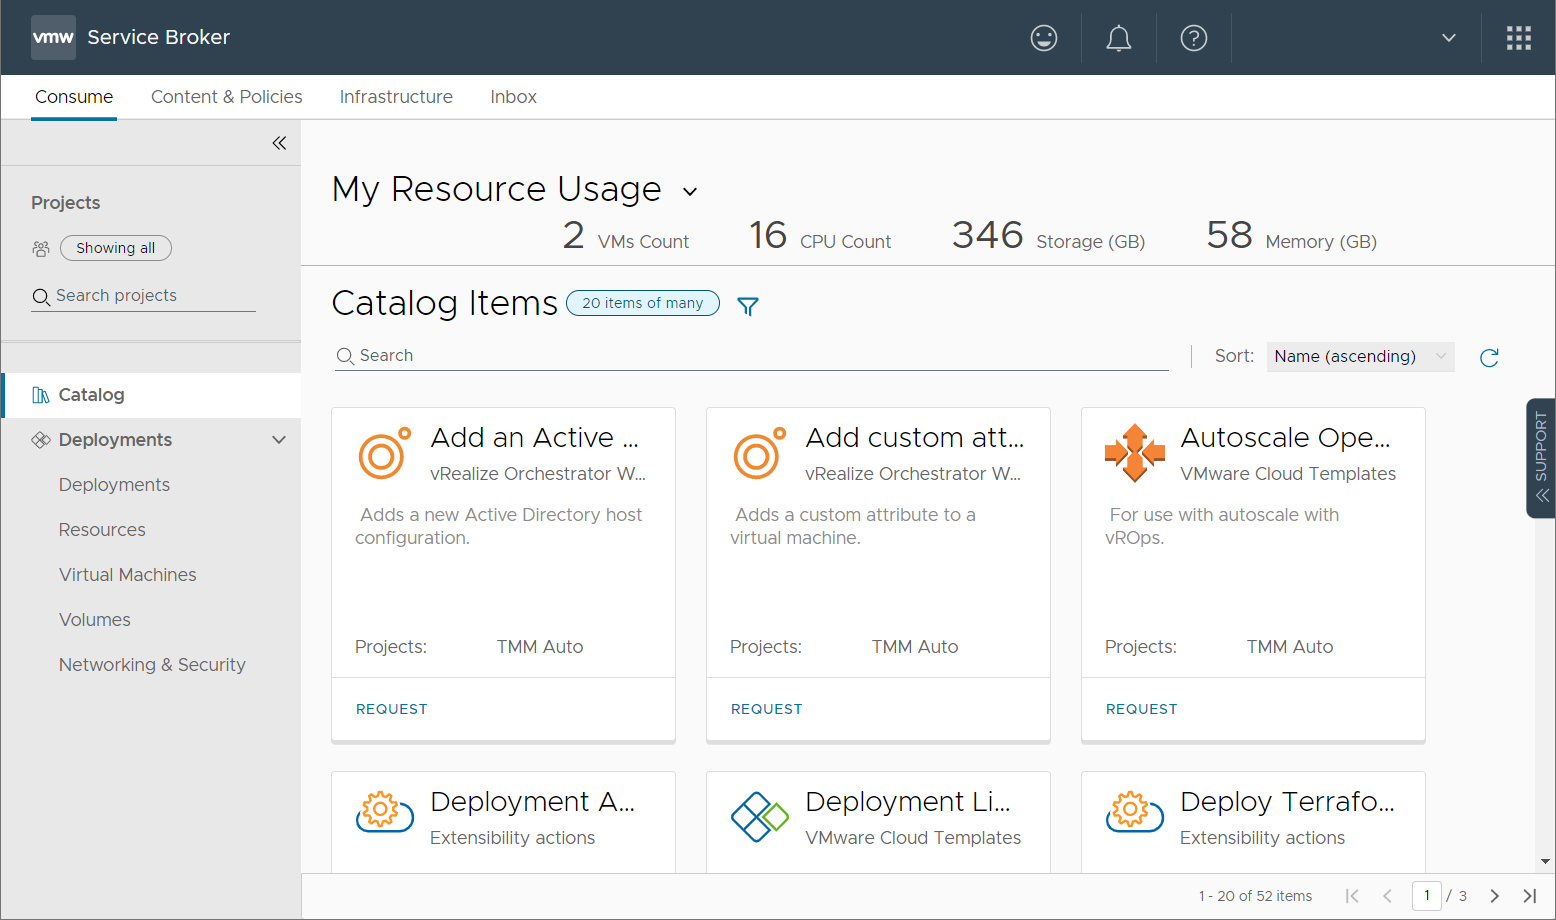Open Virtual Machines in the sidebar
The height and width of the screenshot is (920, 1556).
click(128, 575)
